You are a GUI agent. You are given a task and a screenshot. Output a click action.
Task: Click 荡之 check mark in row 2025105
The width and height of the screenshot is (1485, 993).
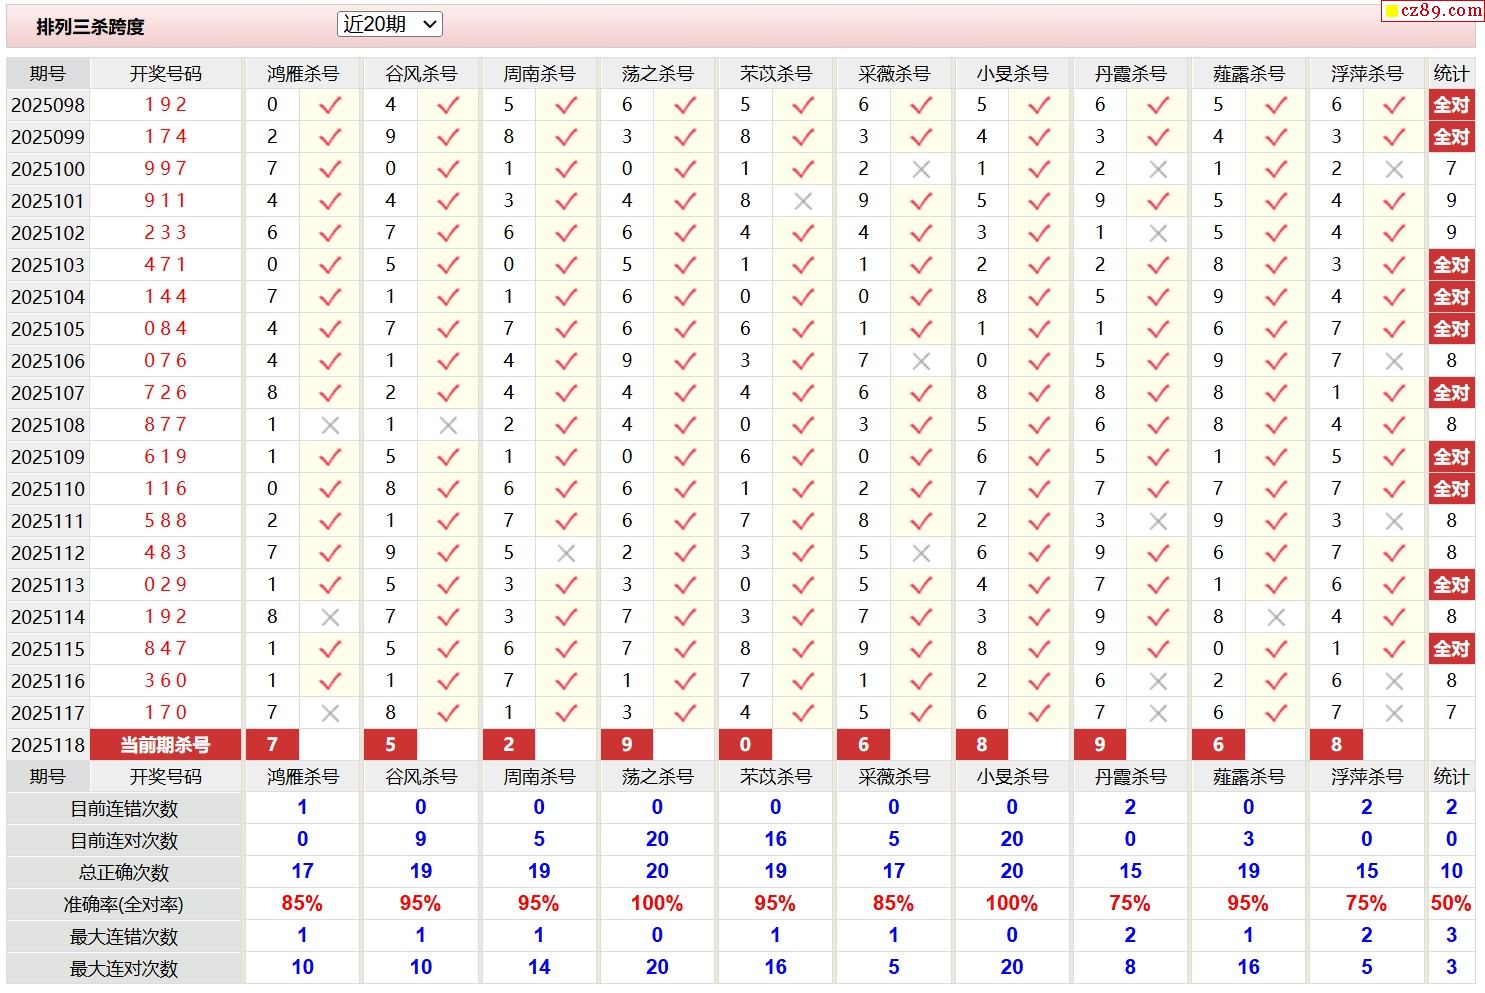coord(685,328)
